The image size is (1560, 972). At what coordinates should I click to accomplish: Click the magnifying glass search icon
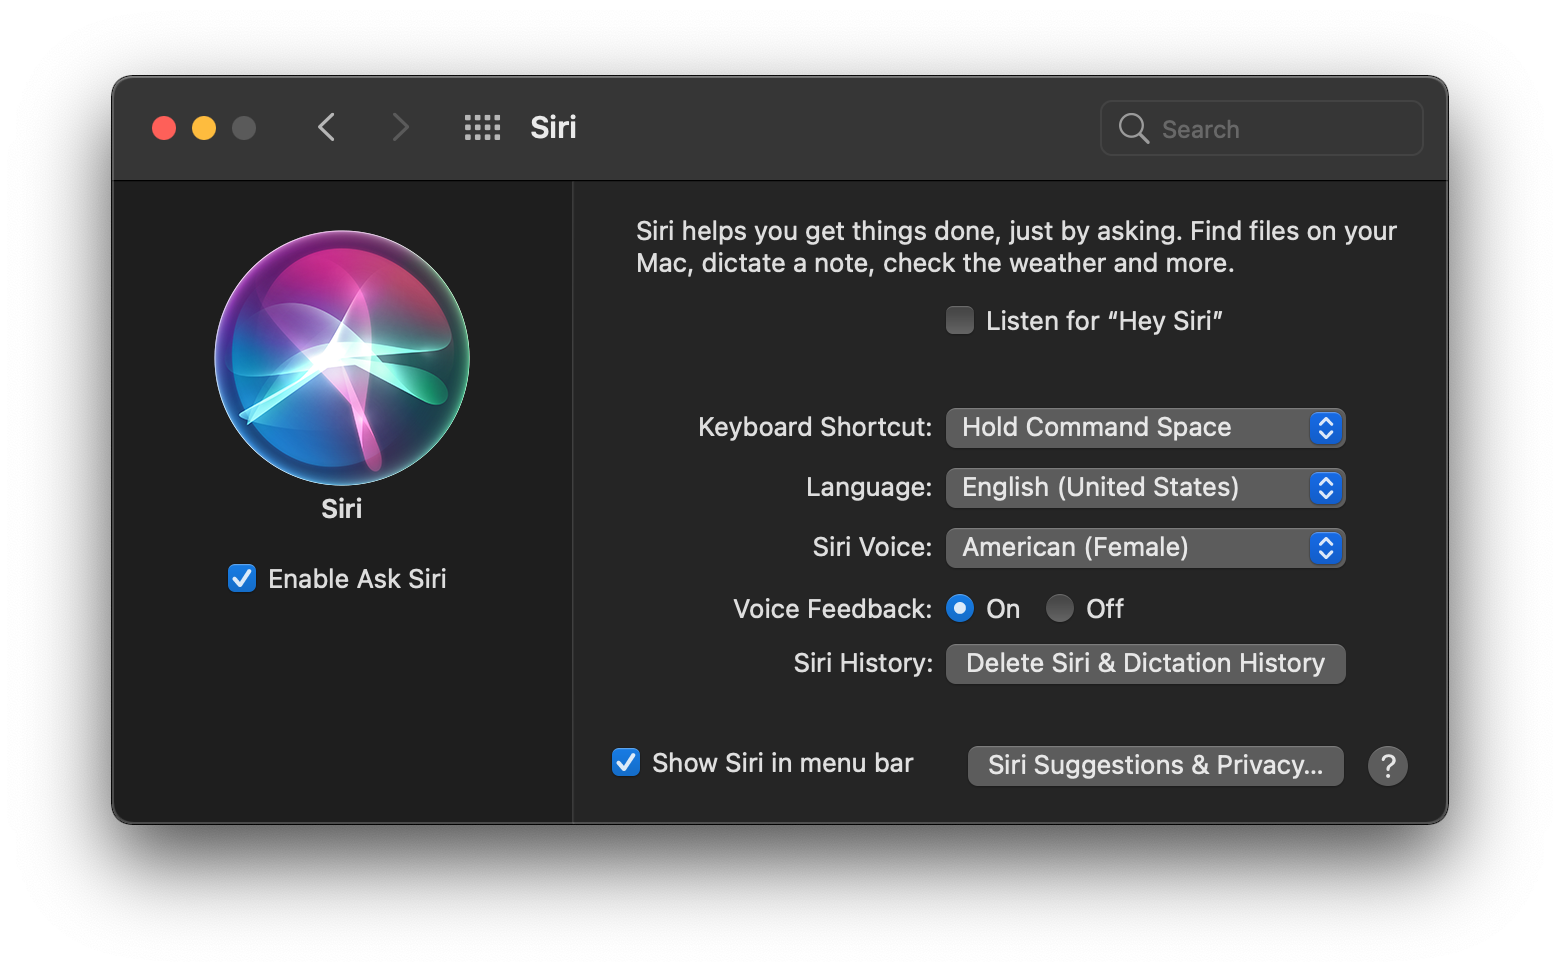coord(1133,129)
